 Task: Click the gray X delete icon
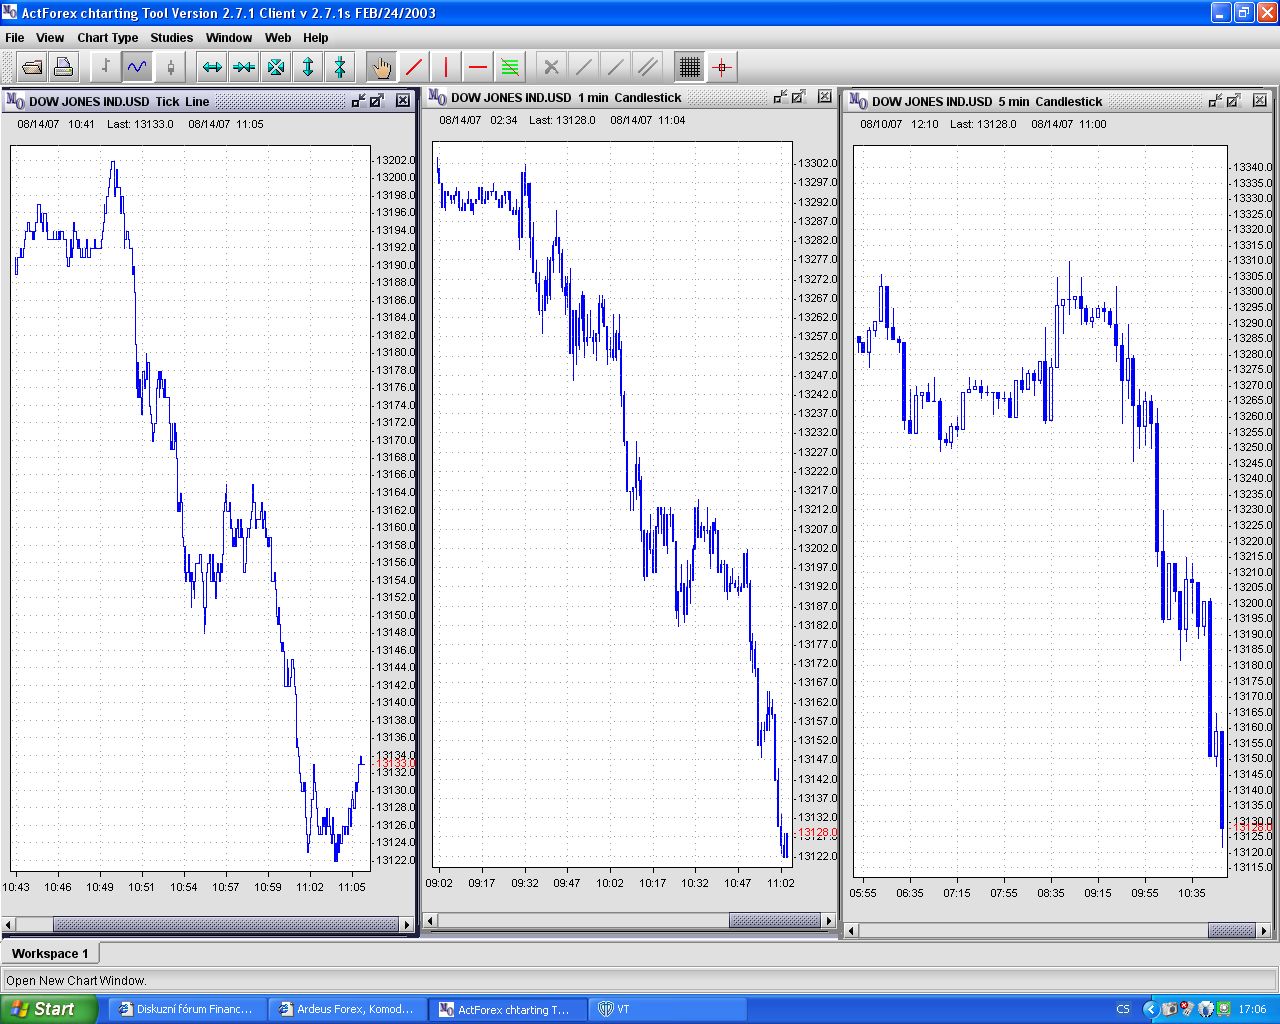tap(551, 67)
